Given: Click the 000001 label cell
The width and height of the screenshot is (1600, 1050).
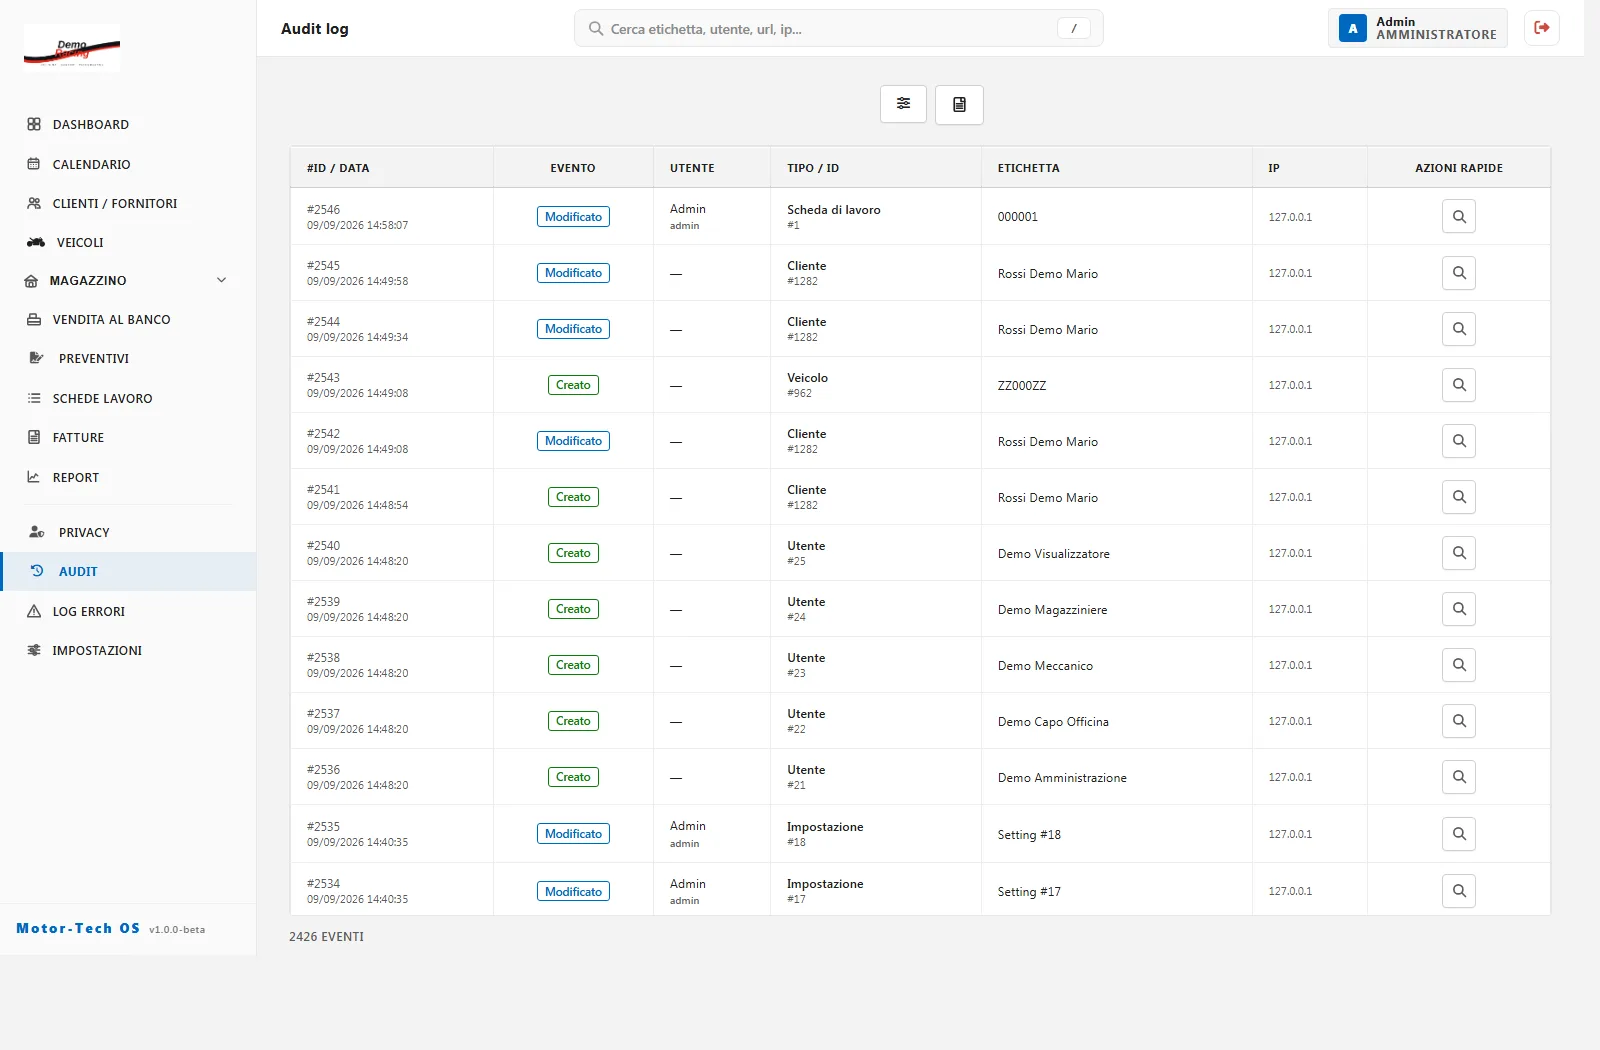Looking at the screenshot, I should (x=1116, y=217).
